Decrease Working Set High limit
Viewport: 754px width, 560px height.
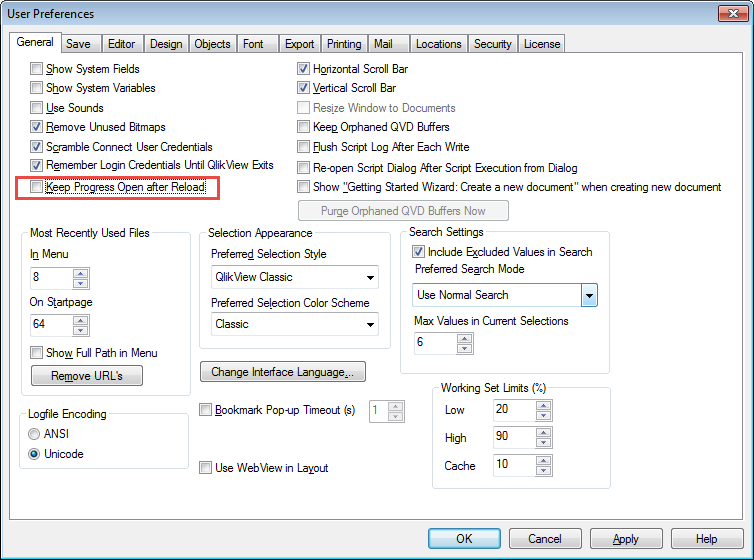pyautogui.click(x=543, y=442)
